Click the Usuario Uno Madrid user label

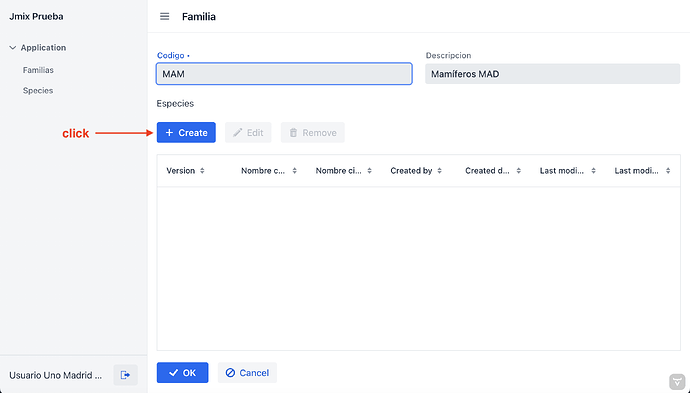point(55,375)
